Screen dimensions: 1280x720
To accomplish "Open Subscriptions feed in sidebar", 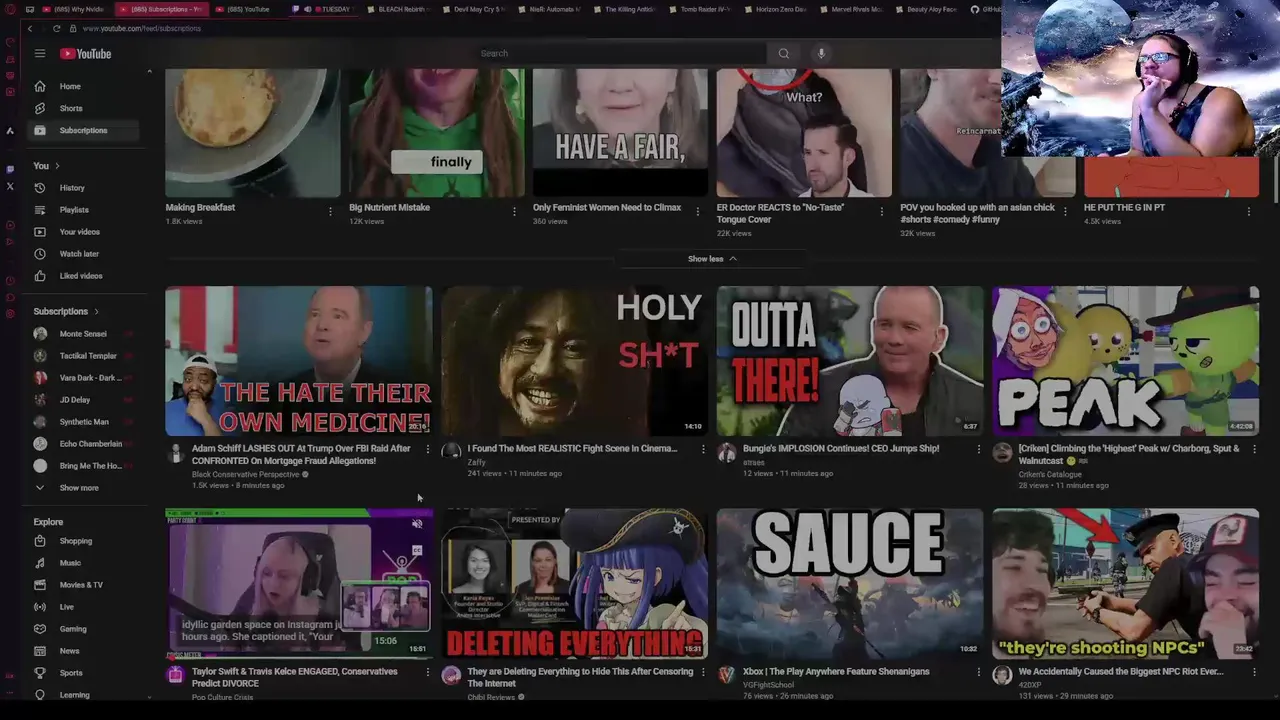I will tap(84, 130).
